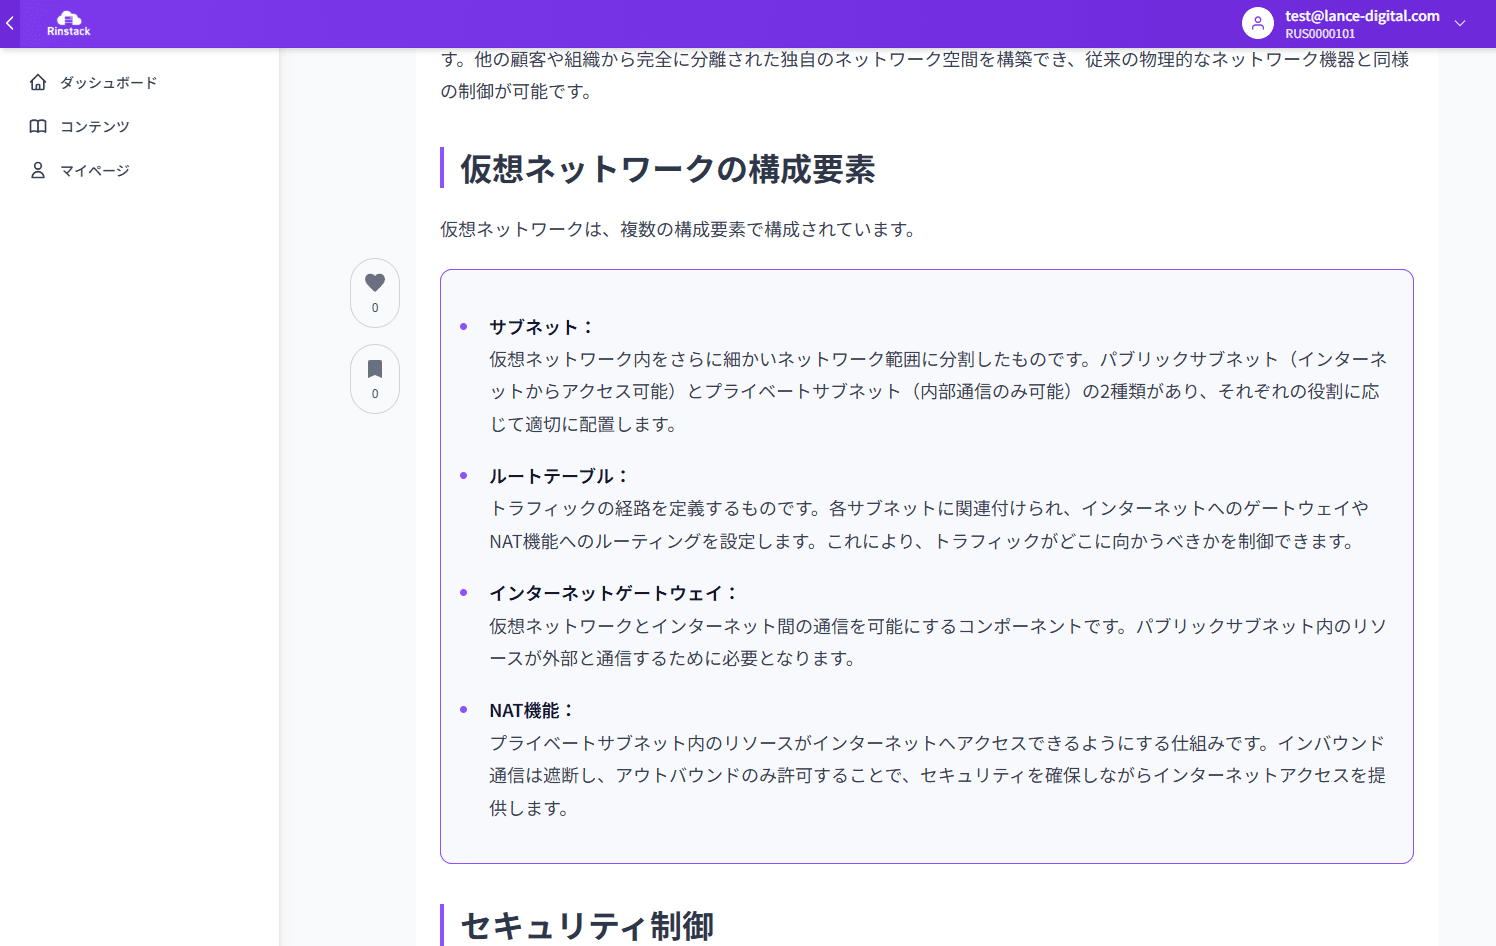Click the heart icon to like this article
Screen dimensions: 1496x946
tap(374, 282)
